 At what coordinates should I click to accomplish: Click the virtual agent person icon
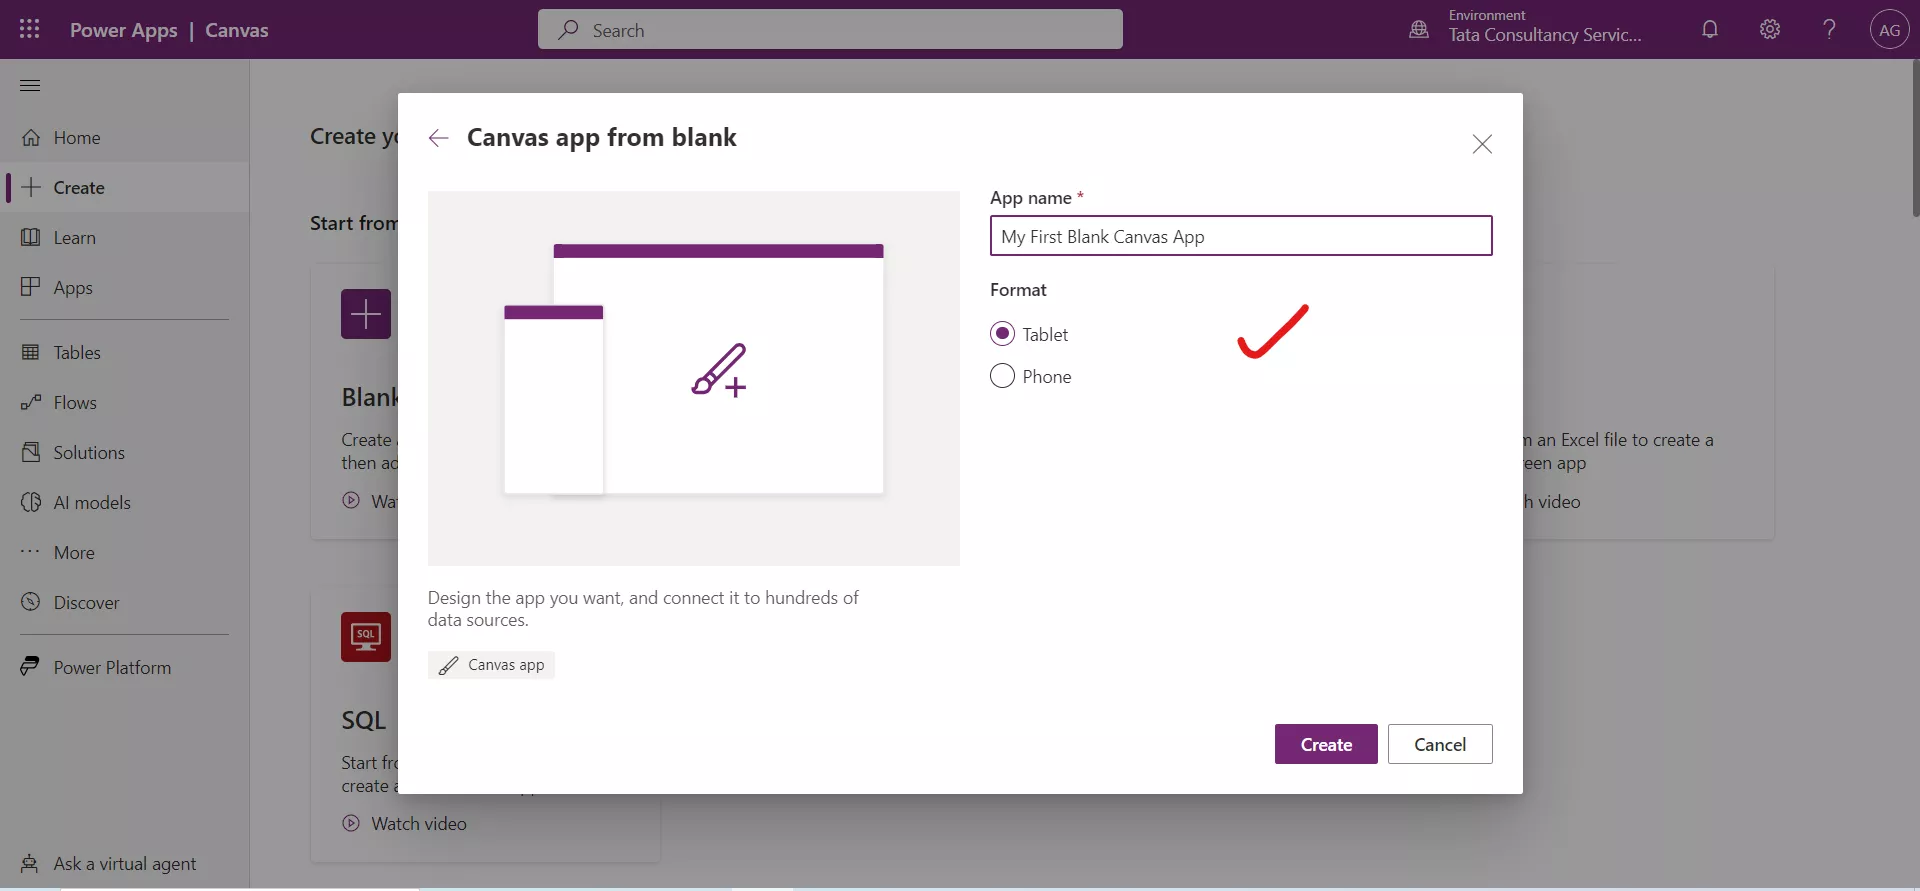[x=31, y=863]
